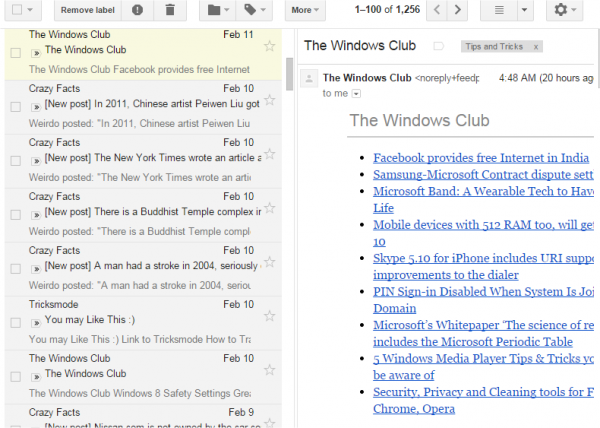Viewport: 600px width, 428px height.
Task: Click importance marker on Tricksmode email
Action: click(x=36, y=323)
